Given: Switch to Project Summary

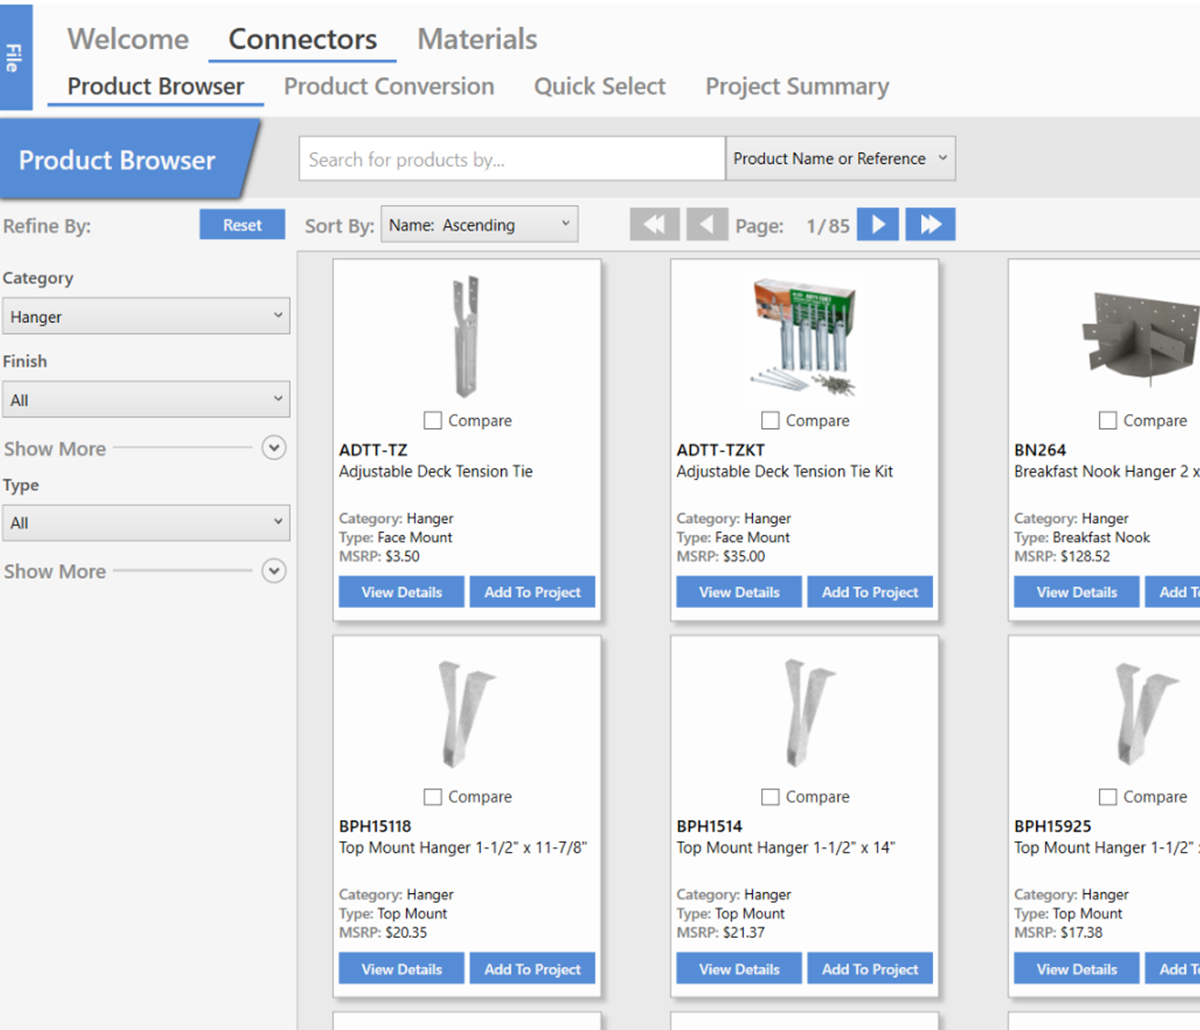Looking at the screenshot, I should pyautogui.click(x=797, y=87).
